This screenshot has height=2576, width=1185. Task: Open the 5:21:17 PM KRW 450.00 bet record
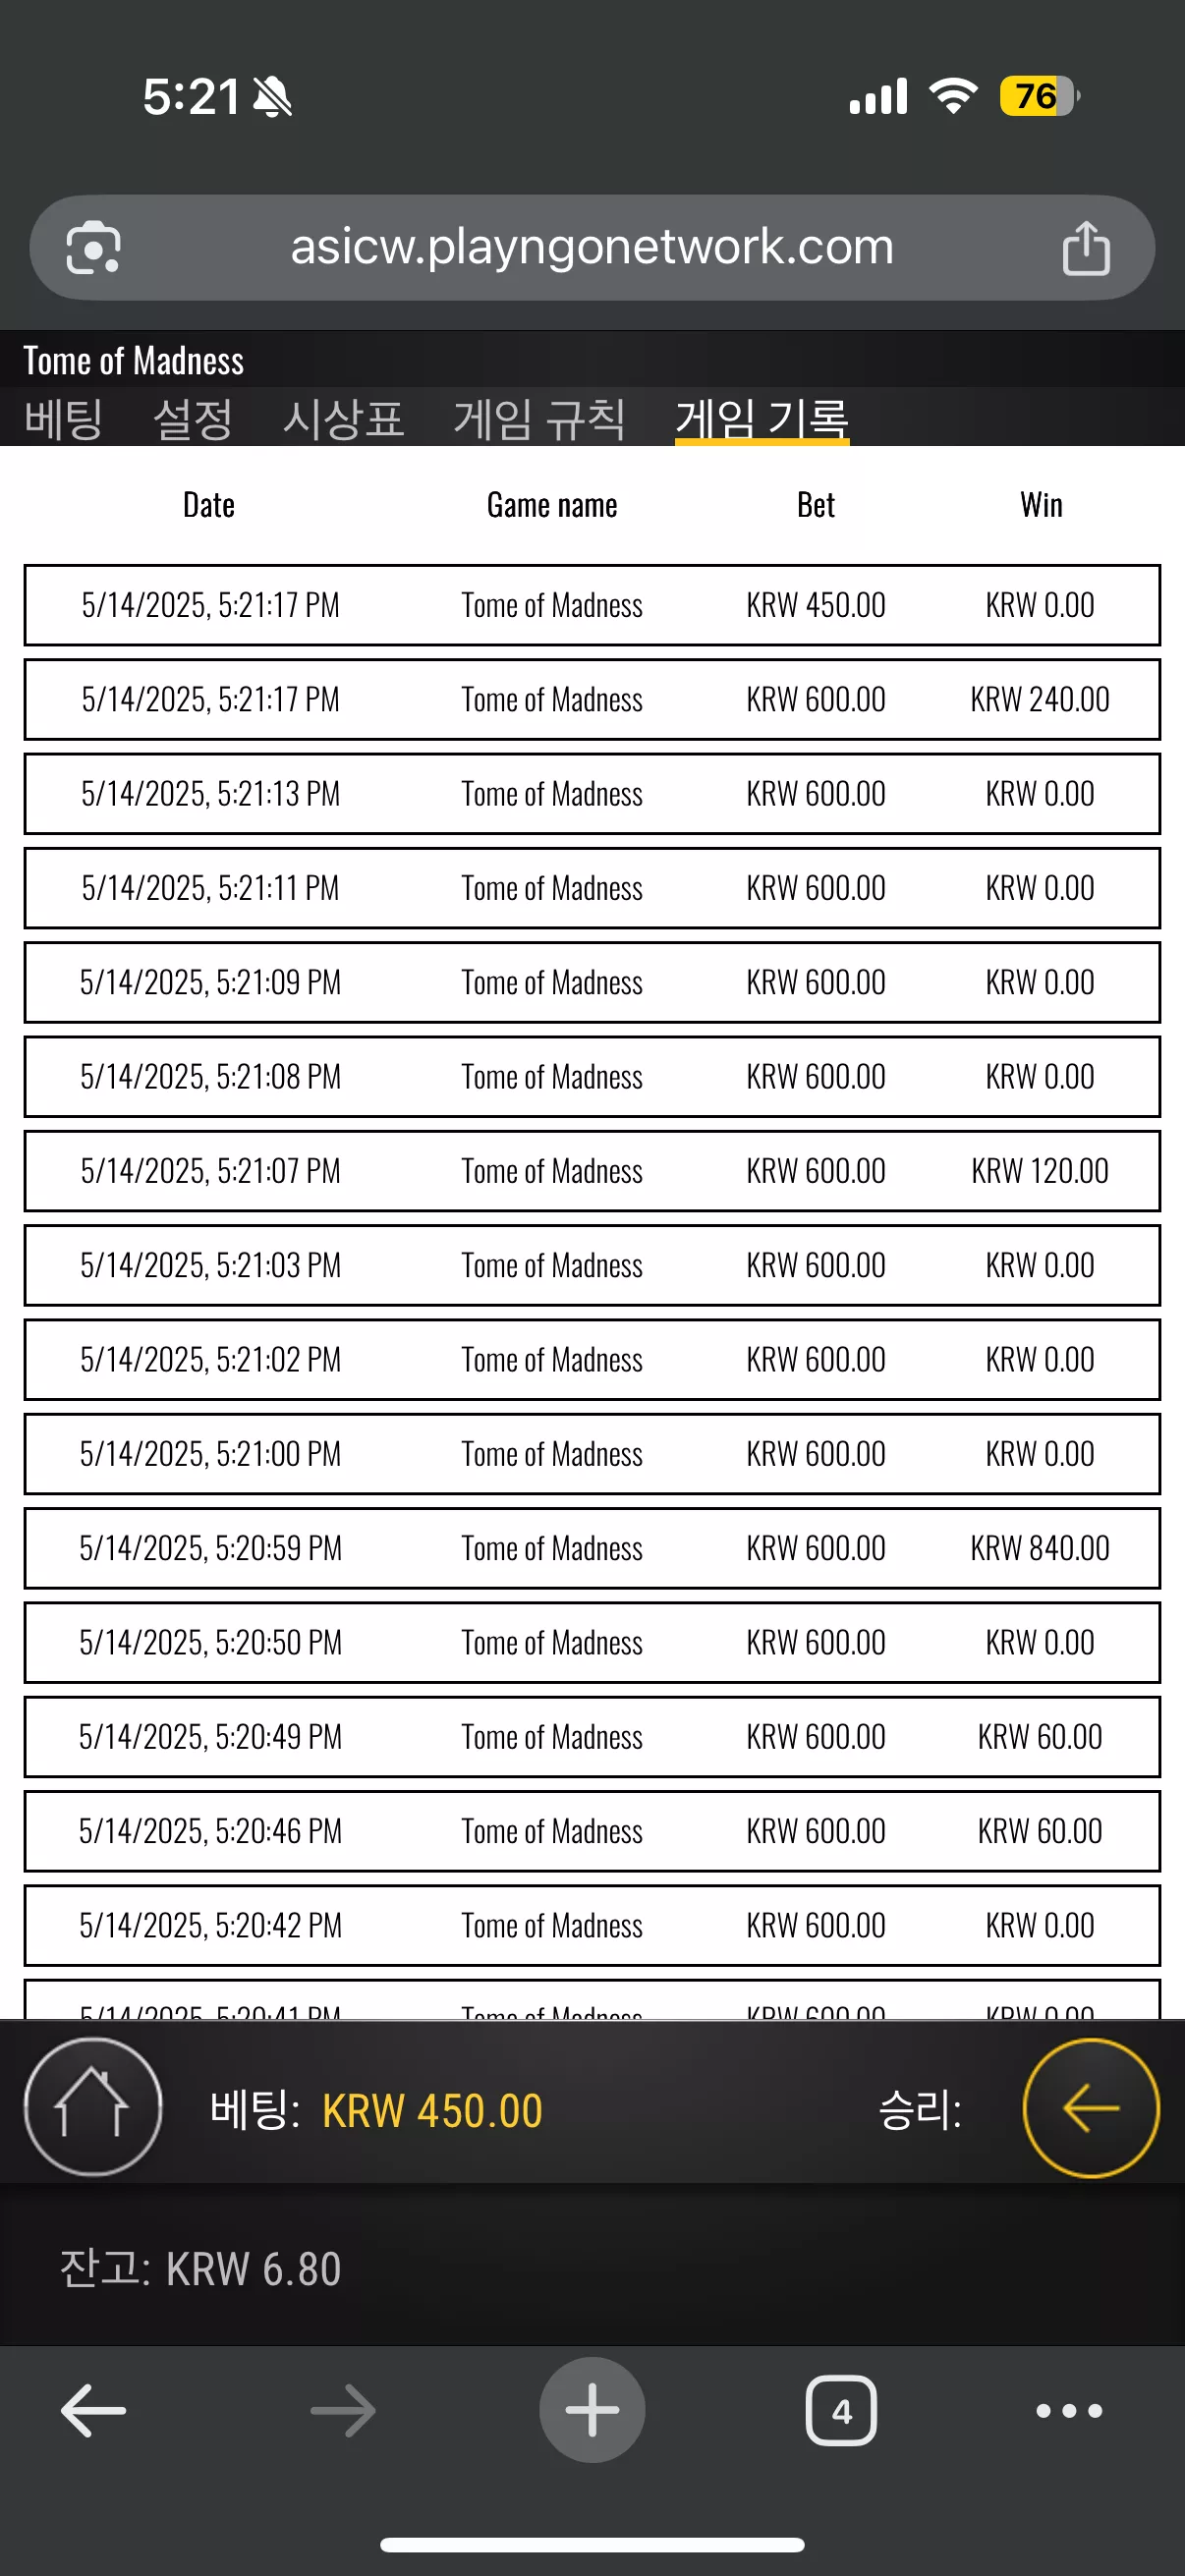click(x=592, y=605)
